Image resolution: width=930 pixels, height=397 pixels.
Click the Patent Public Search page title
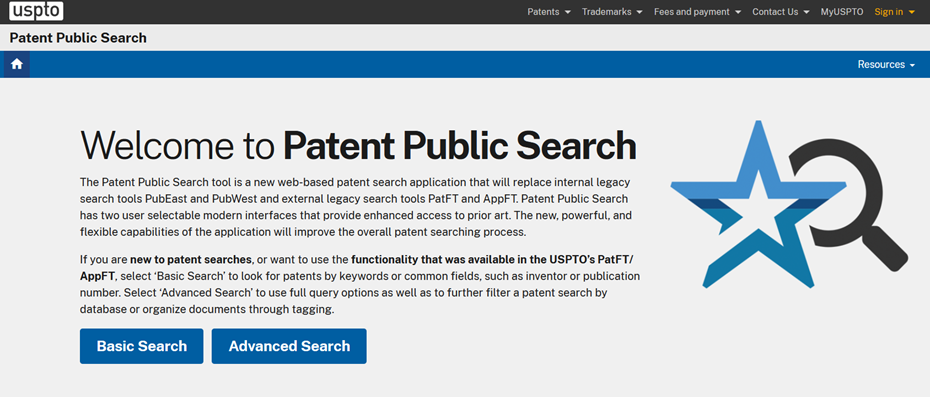point(78,38)
